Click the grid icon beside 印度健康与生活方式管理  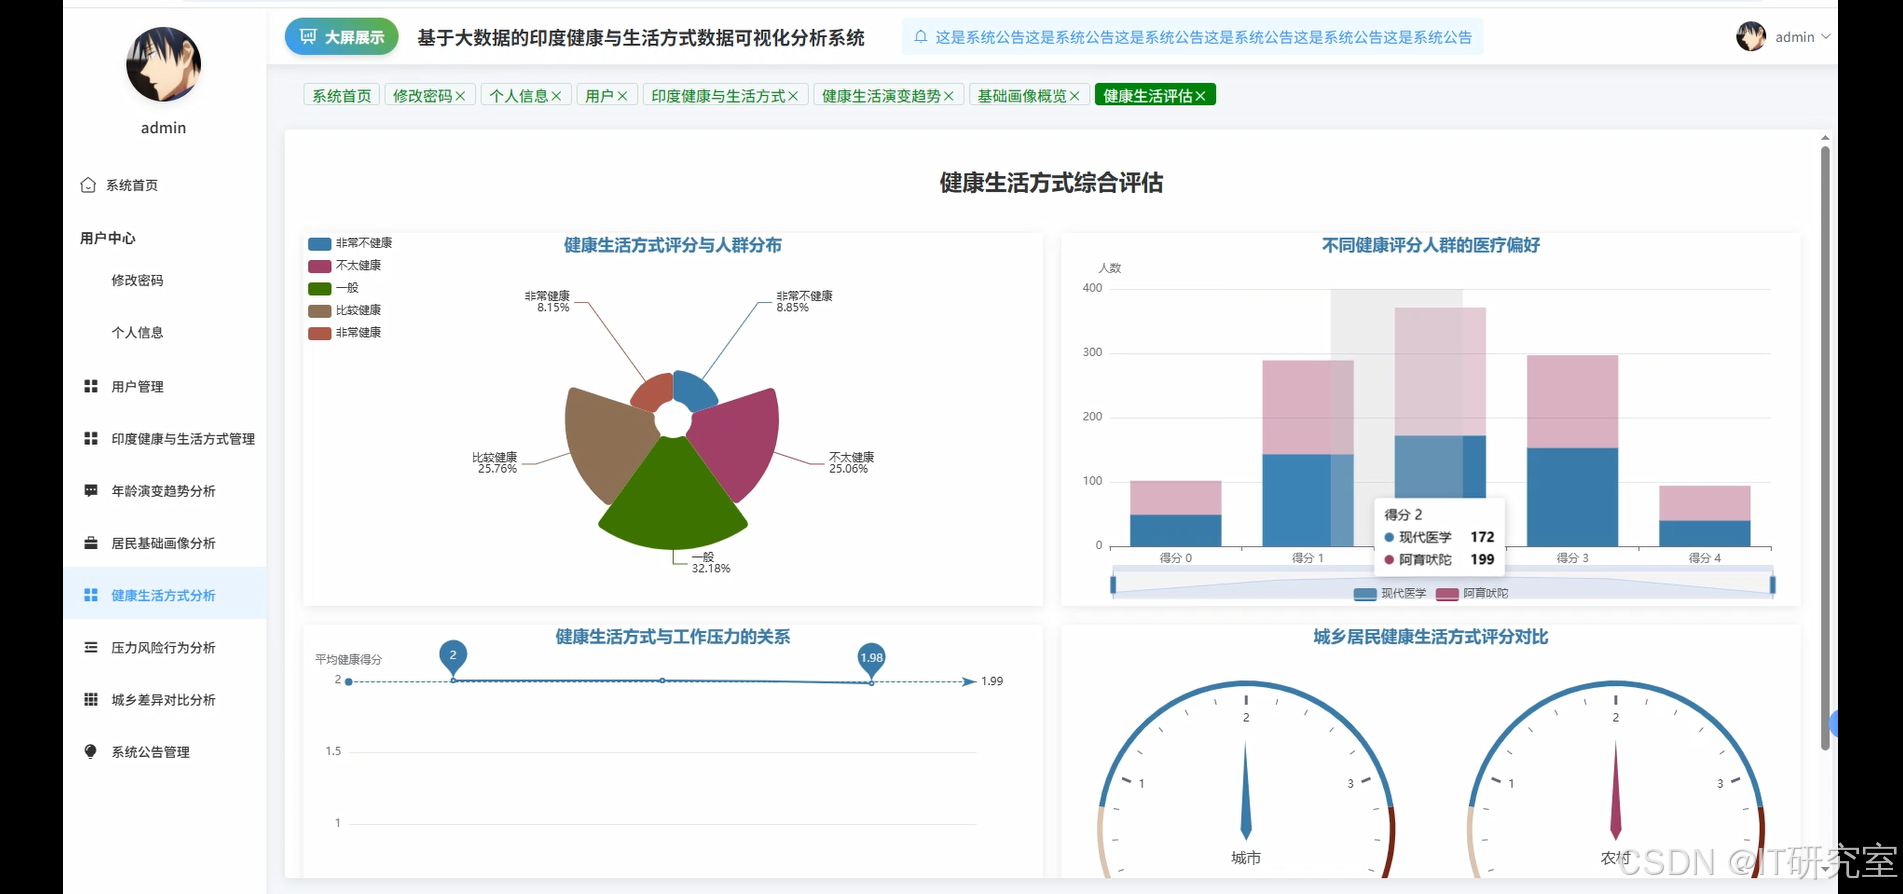point(91,438)
